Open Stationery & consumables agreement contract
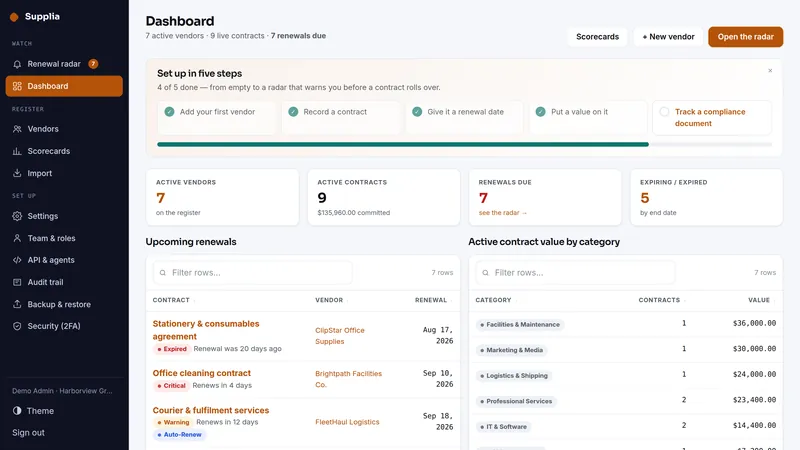800x450 pixels. [x=206, y=330]
